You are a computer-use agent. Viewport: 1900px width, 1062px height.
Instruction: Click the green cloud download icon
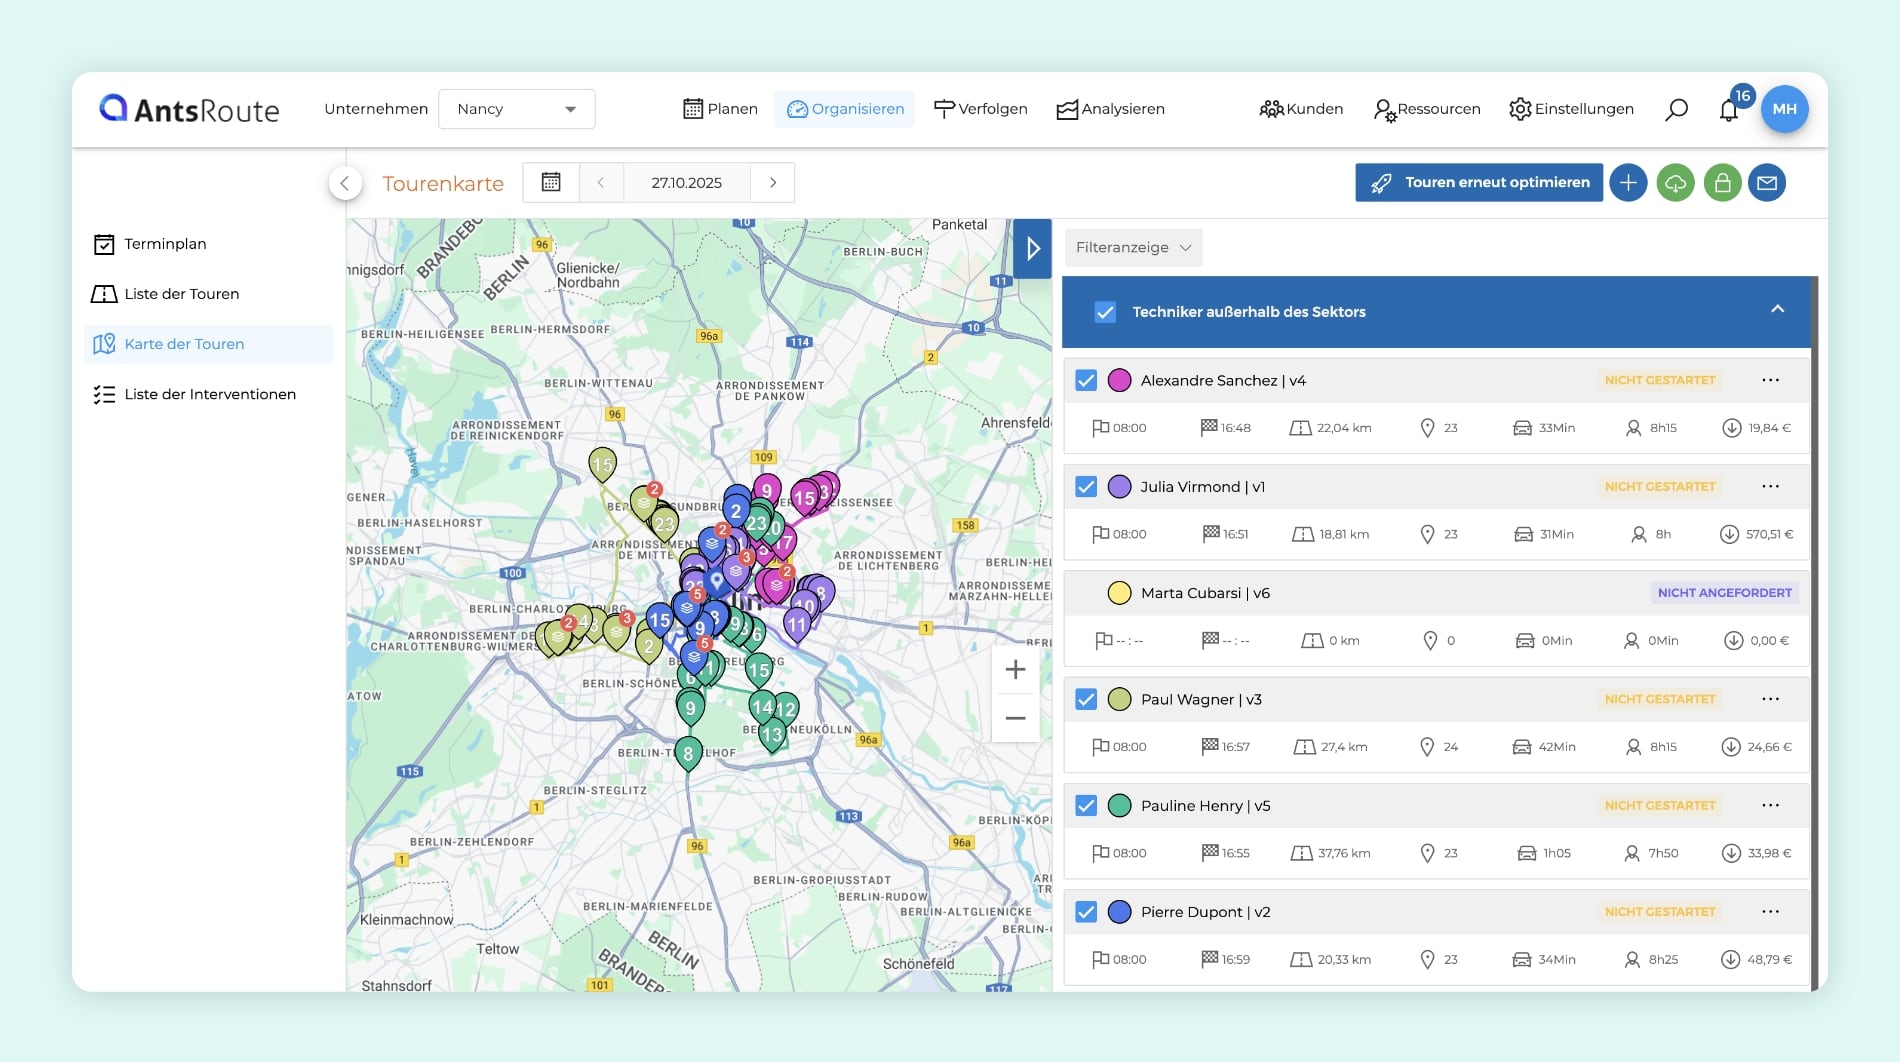point(1675,183)
